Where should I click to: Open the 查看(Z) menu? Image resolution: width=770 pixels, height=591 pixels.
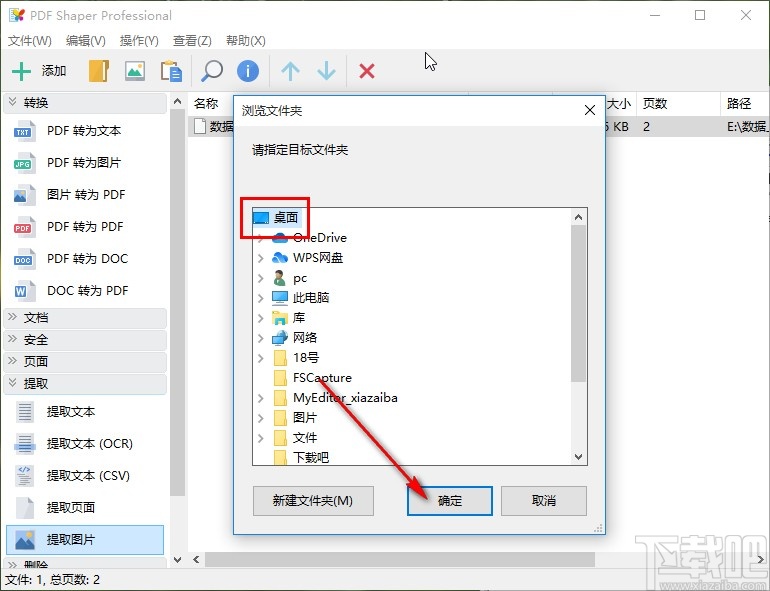click(192, 41)
